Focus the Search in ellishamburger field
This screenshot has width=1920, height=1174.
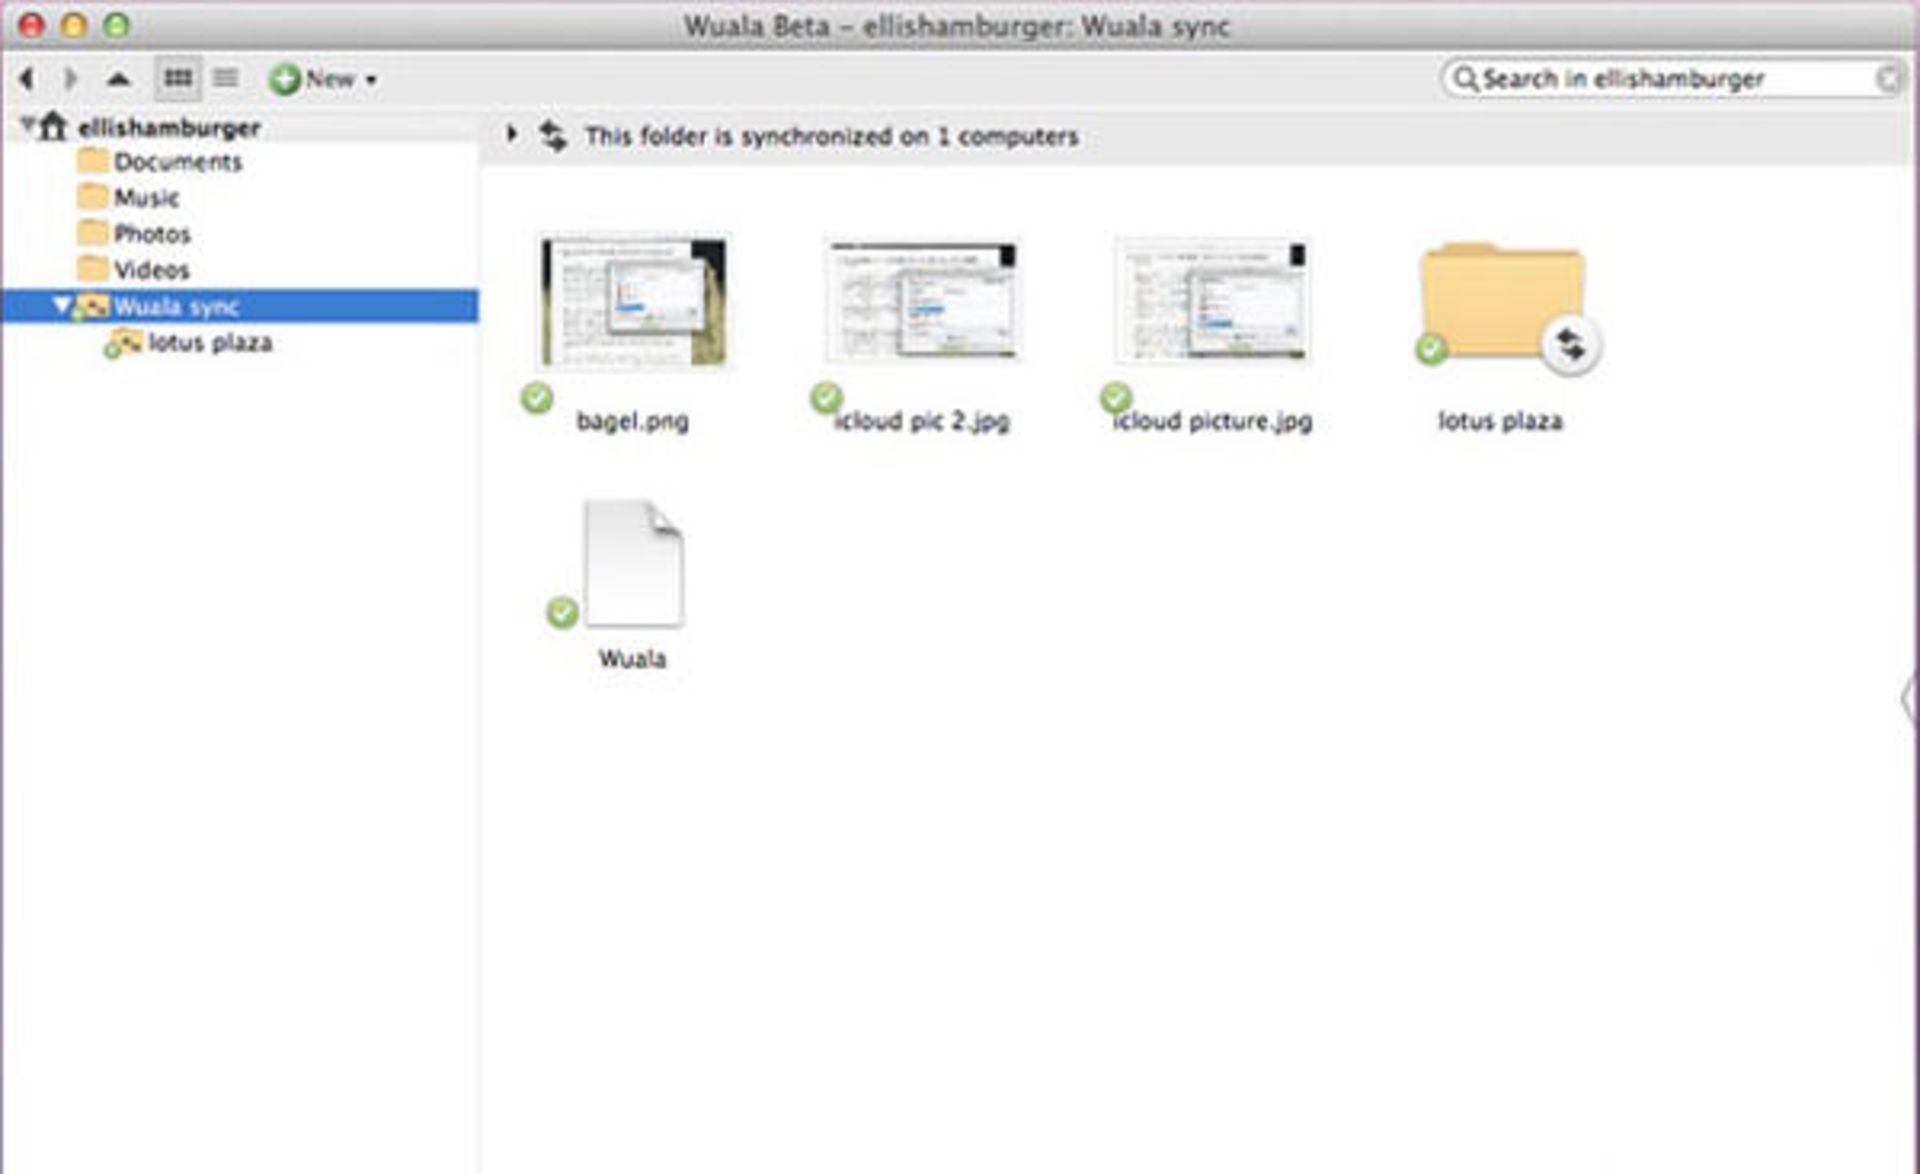pyautogui.click(x=1672, y=78)
